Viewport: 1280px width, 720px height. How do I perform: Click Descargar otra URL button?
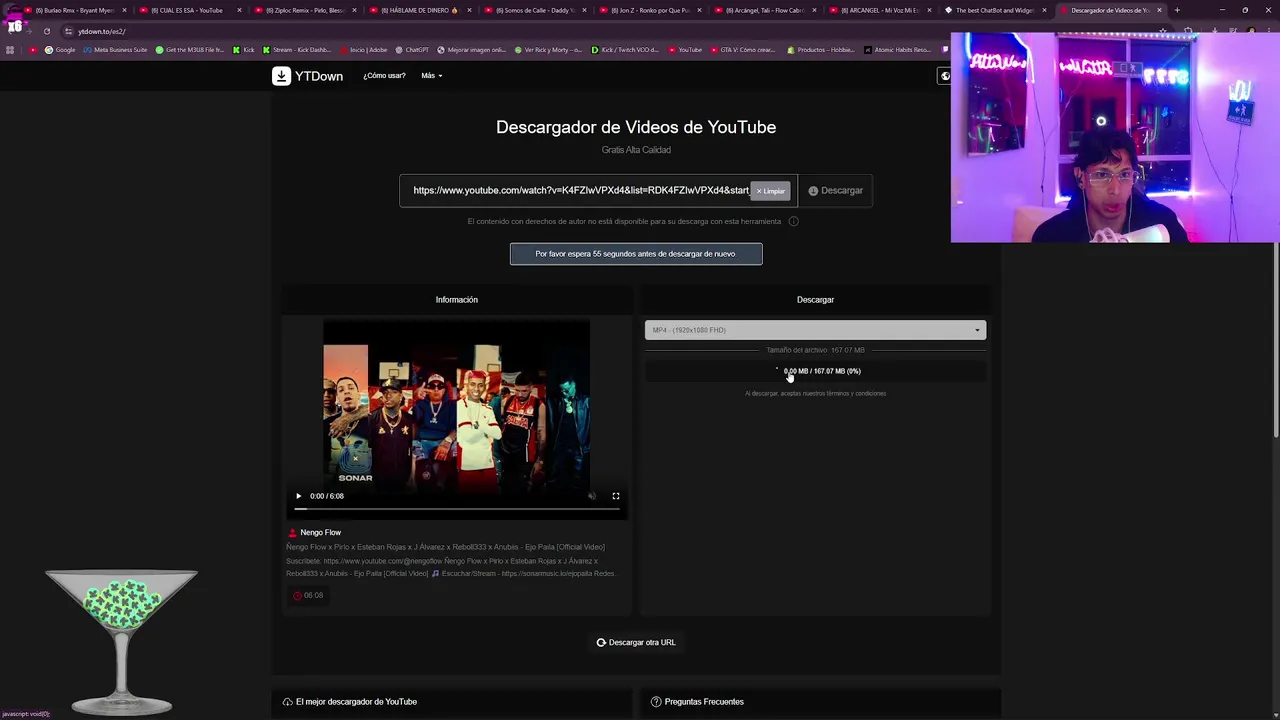(x=636, y=643)
